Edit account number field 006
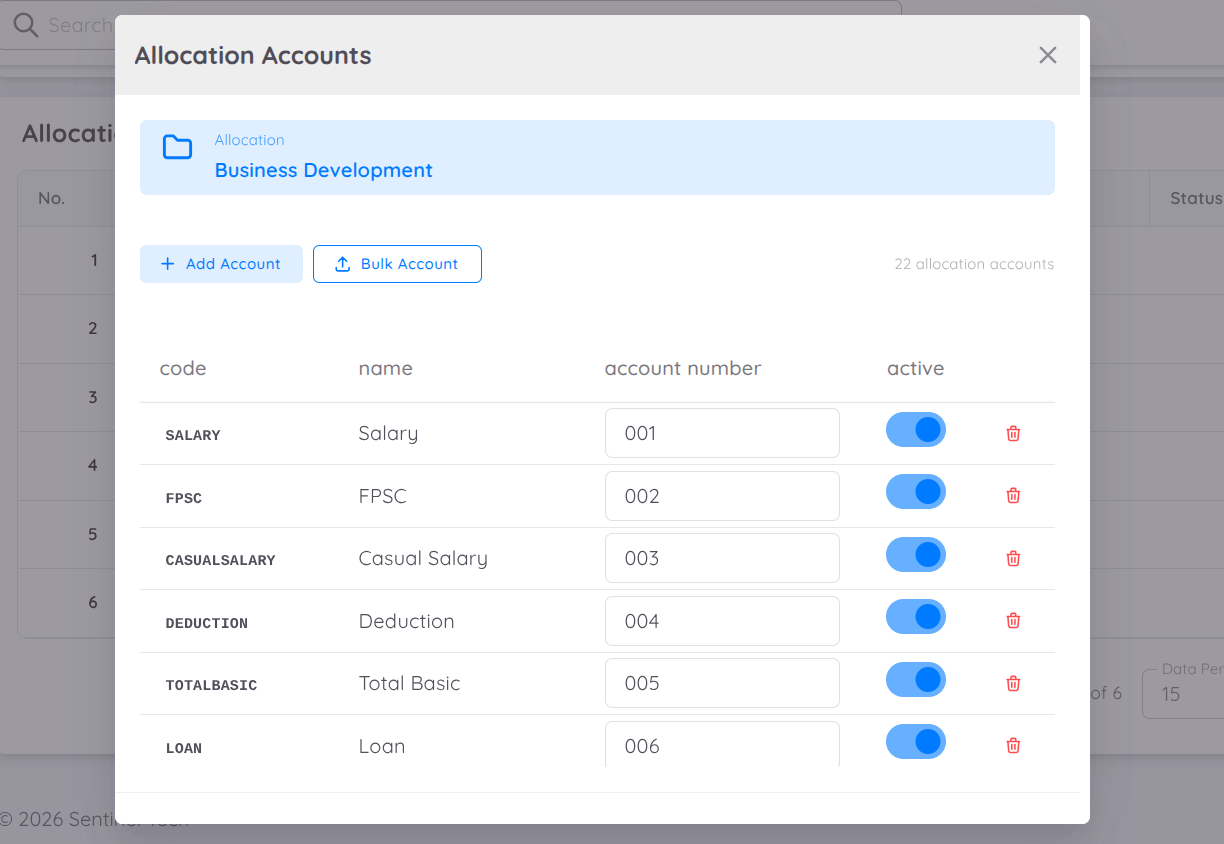Screen dimensions: 1224x844 722,744
